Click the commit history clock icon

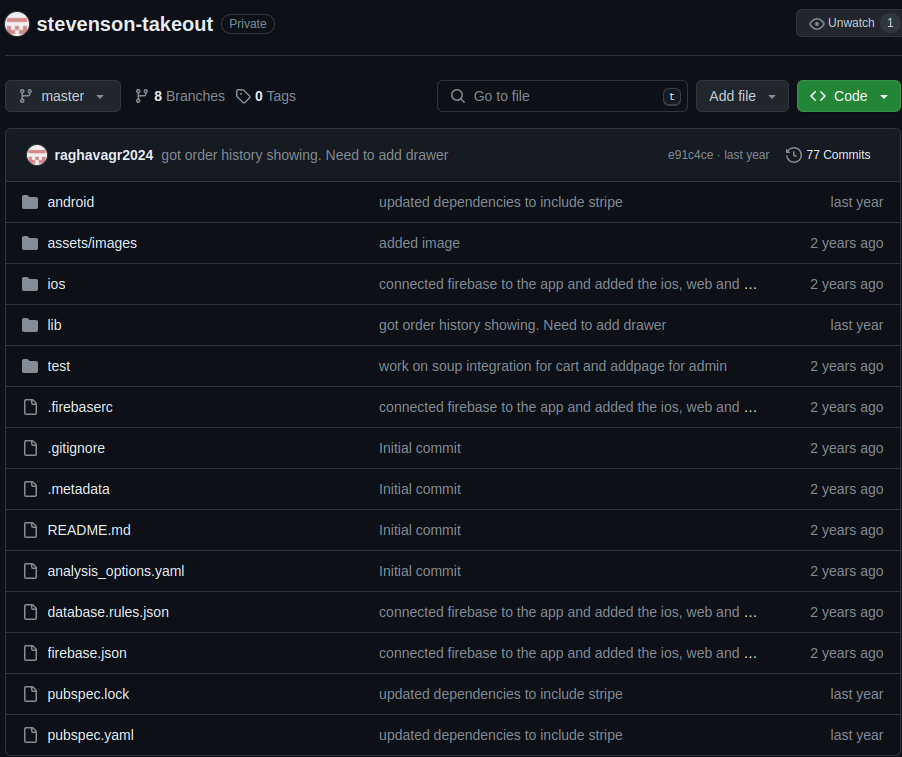(x=794, y=155)
